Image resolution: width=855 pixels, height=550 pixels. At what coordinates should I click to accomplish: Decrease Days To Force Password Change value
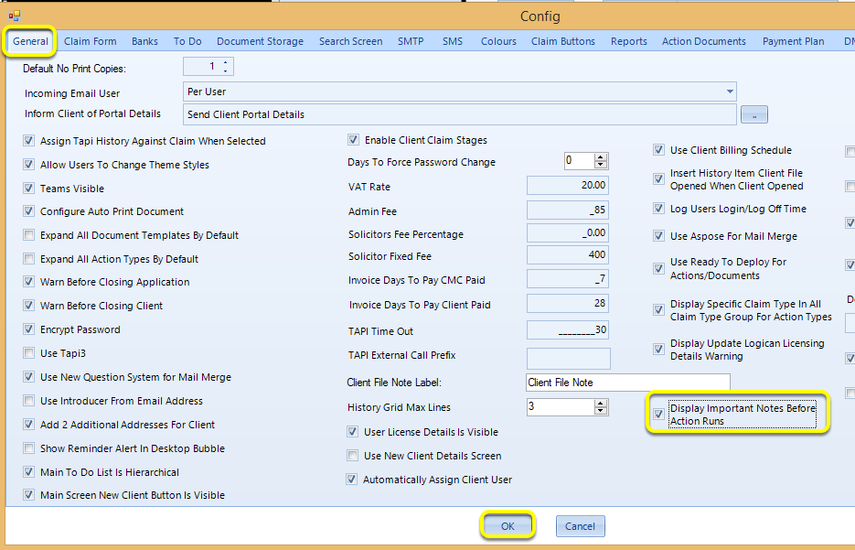(601, 164)
